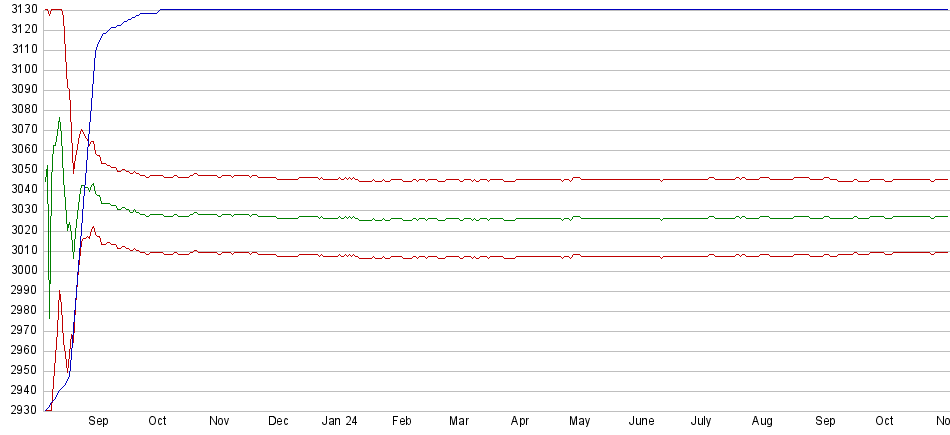950x435 pixels.
Task: Select the June month marker
Action: (x=641, y=421)
